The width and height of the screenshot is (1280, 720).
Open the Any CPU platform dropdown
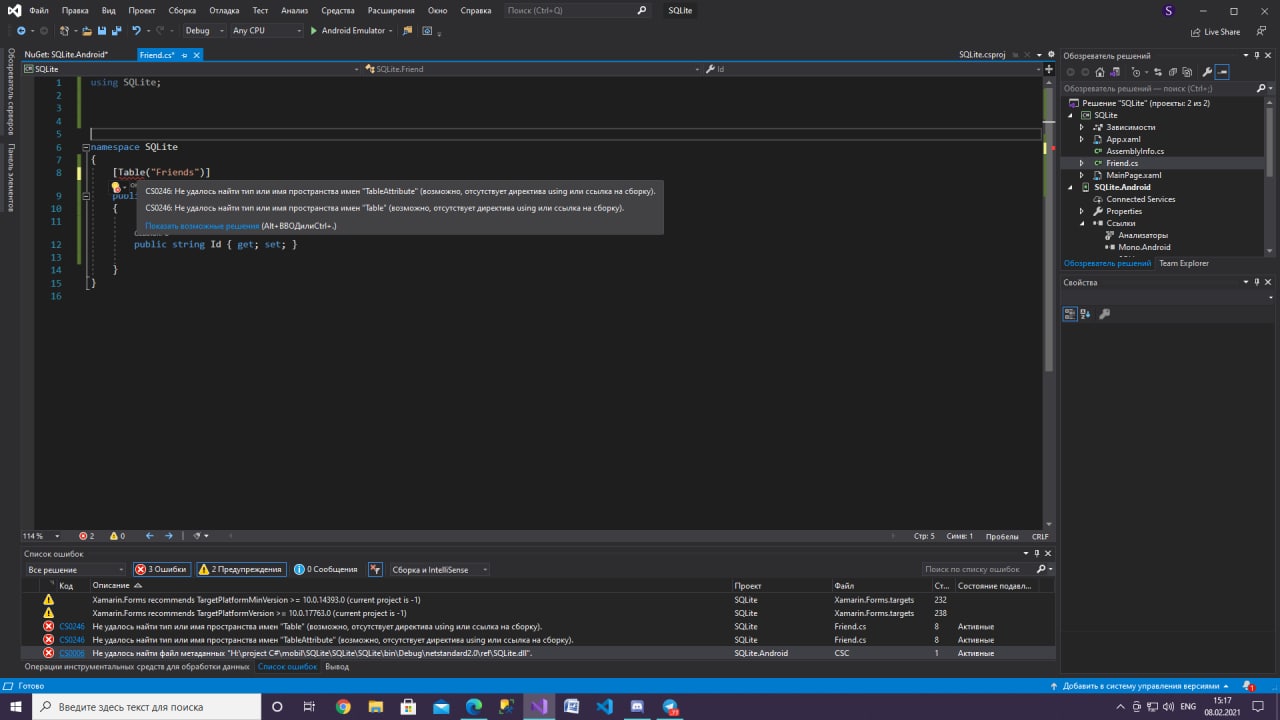[x=266, y=31]
